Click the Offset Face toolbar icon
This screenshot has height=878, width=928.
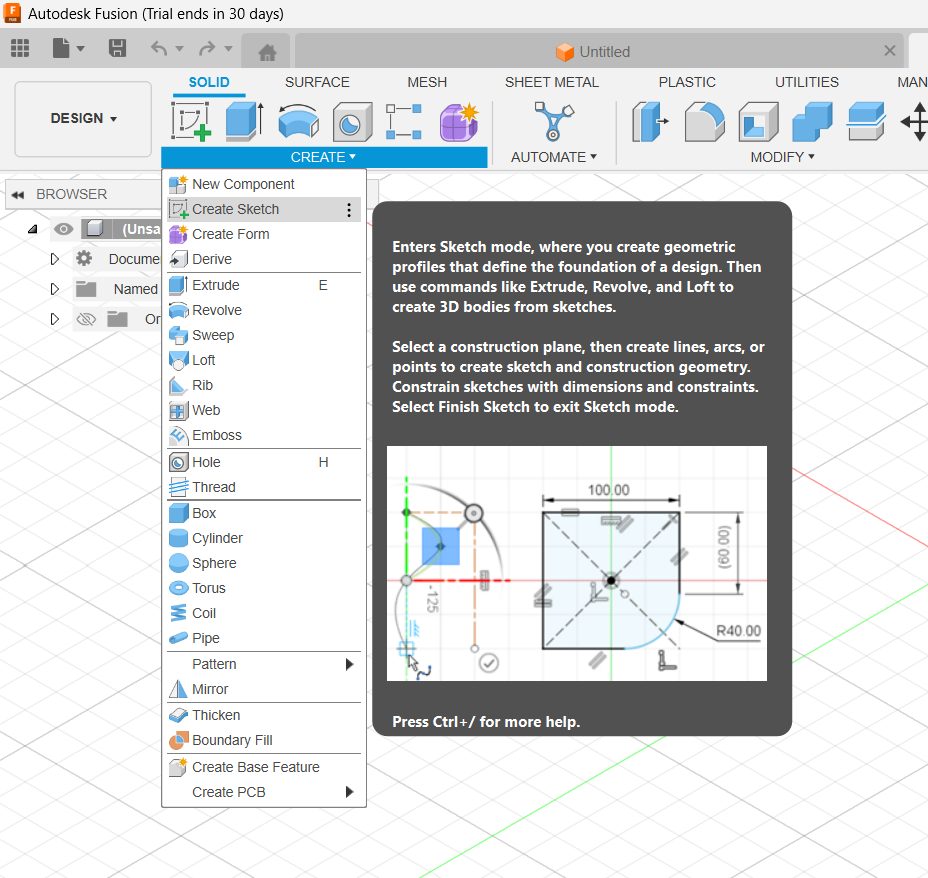(866, 121)
